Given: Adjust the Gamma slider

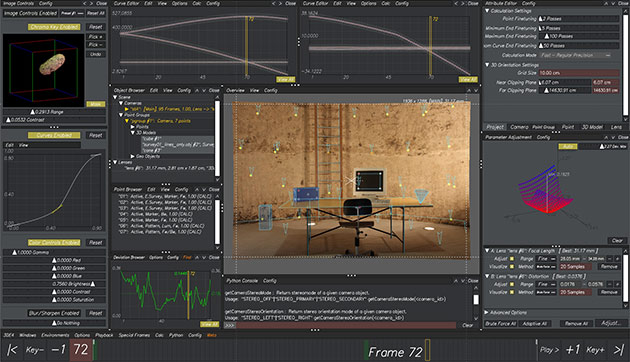Looking at the screenshot, I should click(x=54, y=252).
